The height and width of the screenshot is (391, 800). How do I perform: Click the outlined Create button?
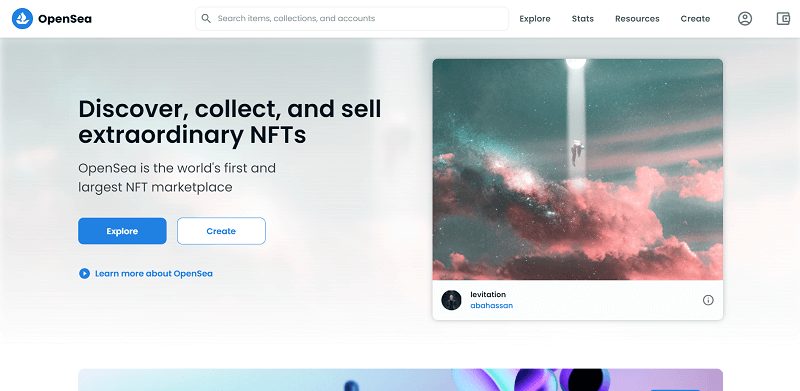(x=221, y=231)
